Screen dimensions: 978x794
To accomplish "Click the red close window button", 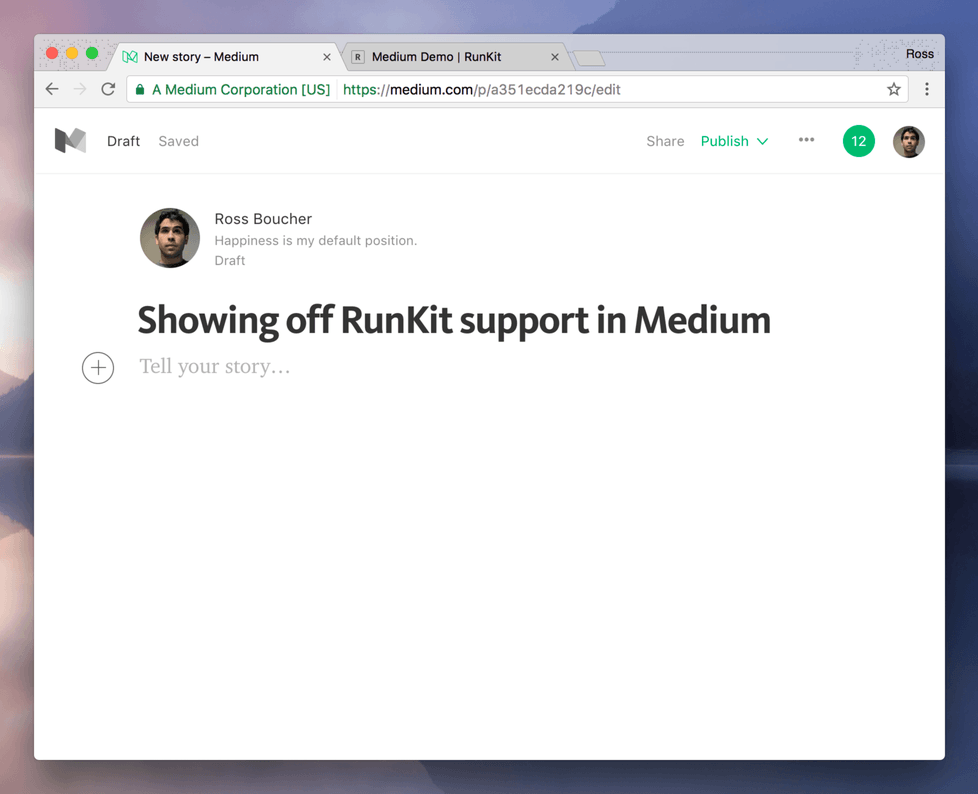I will [52, 54].
